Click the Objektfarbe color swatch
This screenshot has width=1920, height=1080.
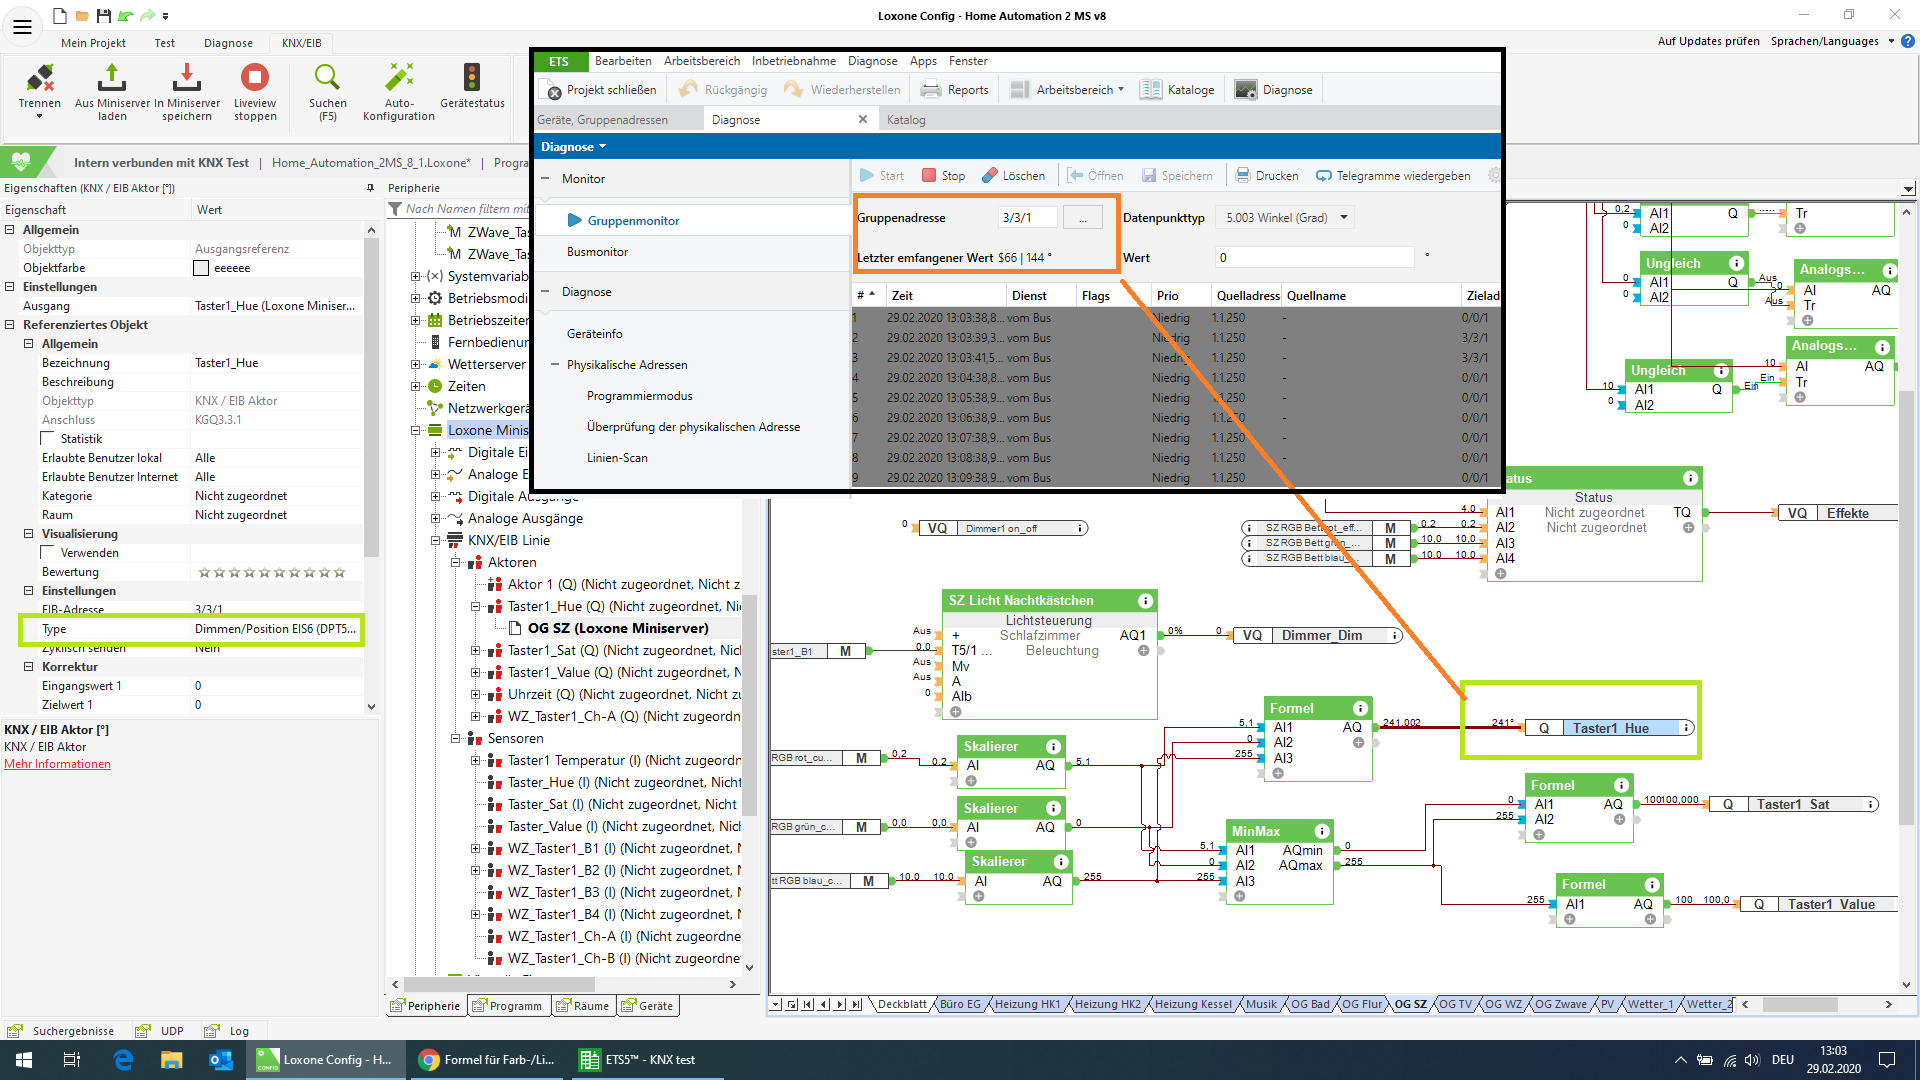(x=201, y=268)
